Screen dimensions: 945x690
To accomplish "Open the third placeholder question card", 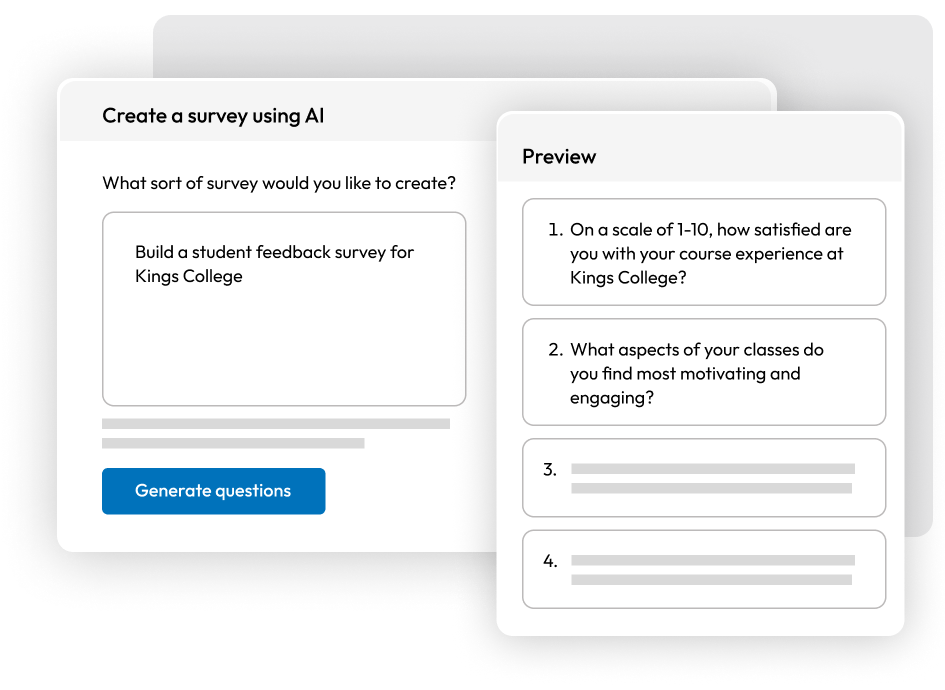I will pyautogui.click(x=704, y=478).
